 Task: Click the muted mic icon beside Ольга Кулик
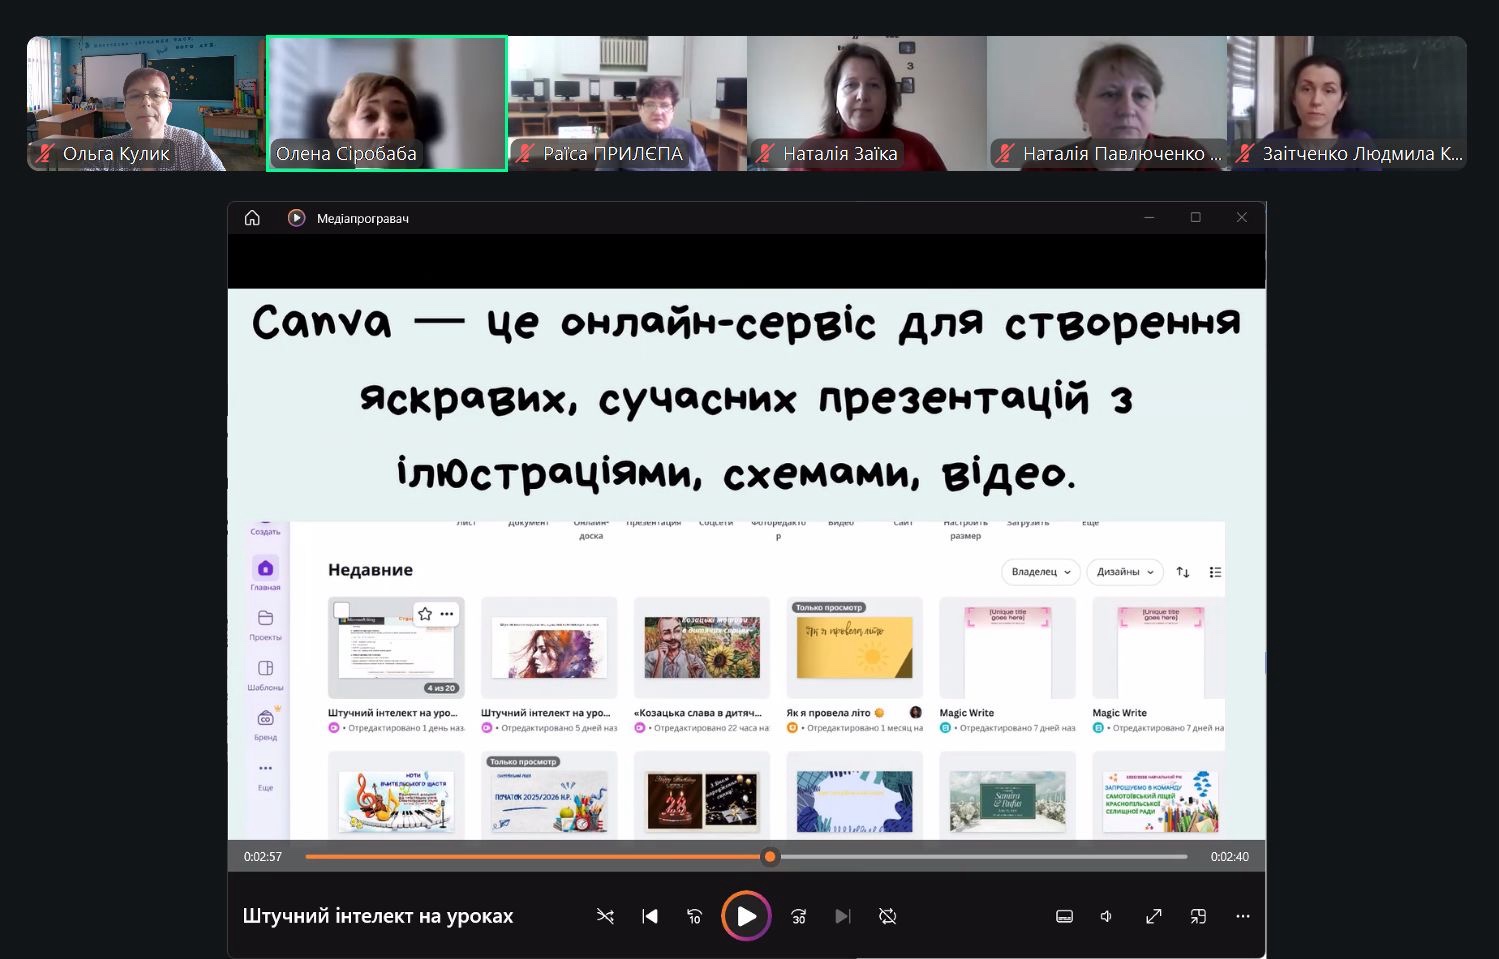click(45, 154)
